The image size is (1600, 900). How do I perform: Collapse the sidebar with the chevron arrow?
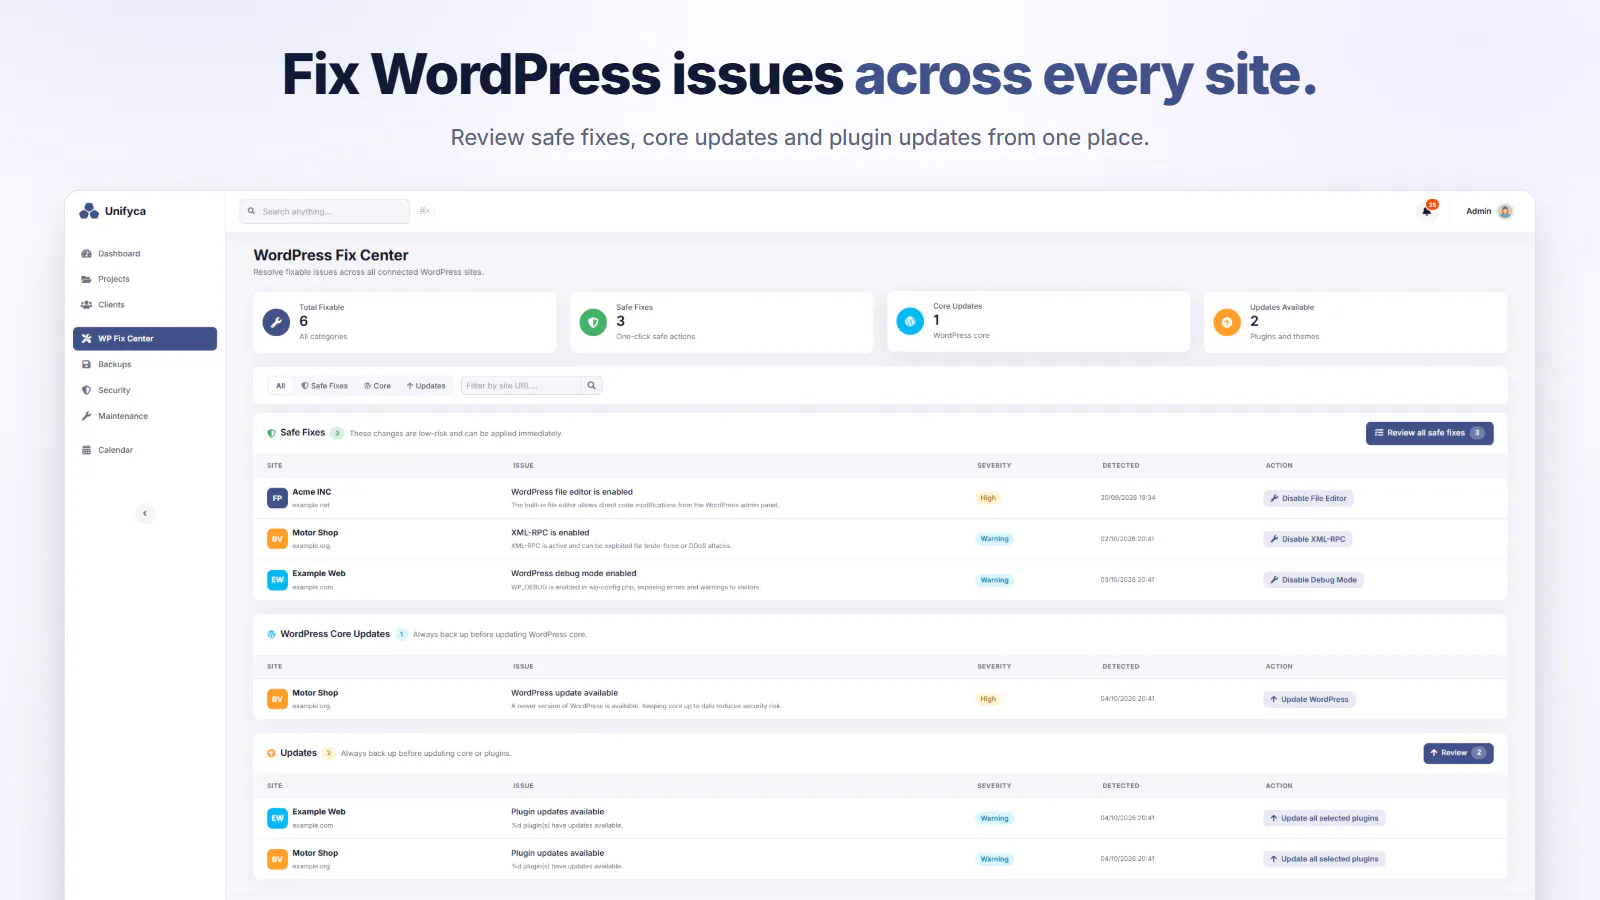(x=145, y=513)
